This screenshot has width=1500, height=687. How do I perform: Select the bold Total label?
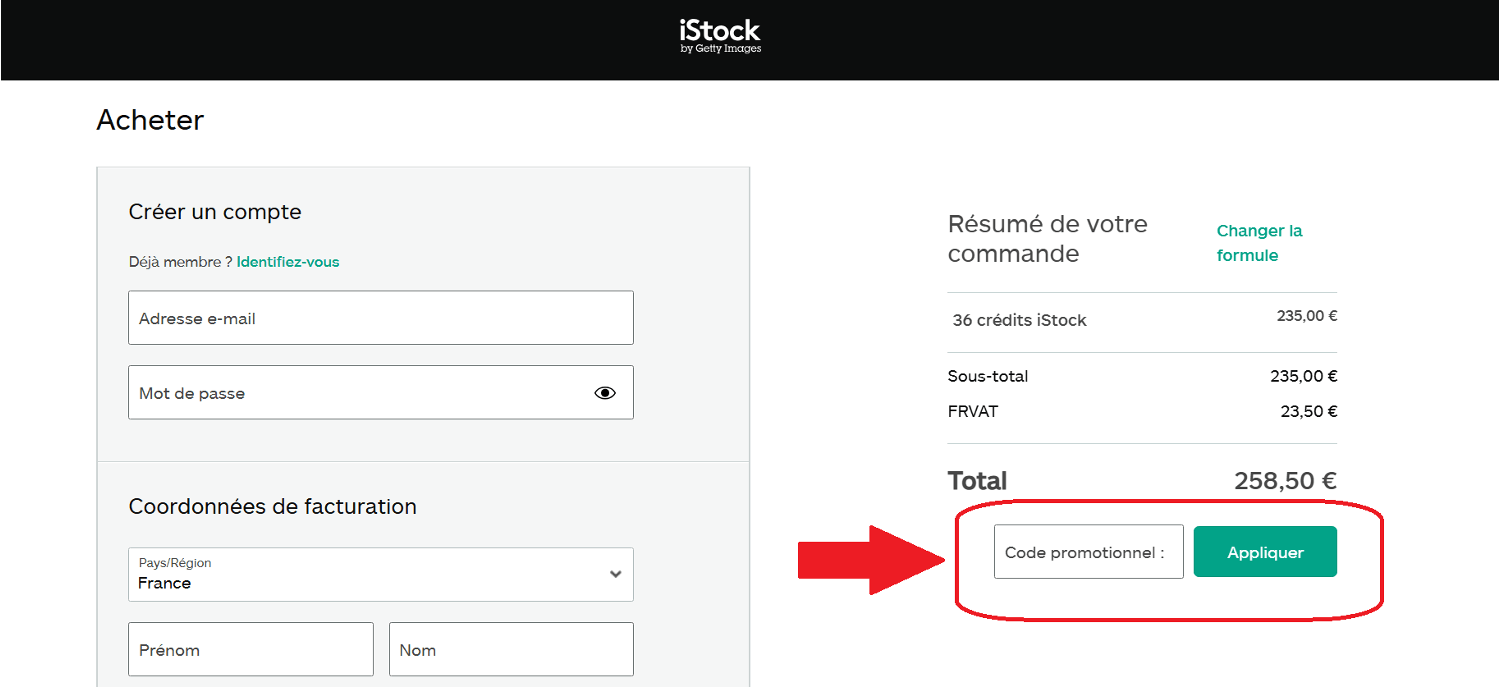977,480
